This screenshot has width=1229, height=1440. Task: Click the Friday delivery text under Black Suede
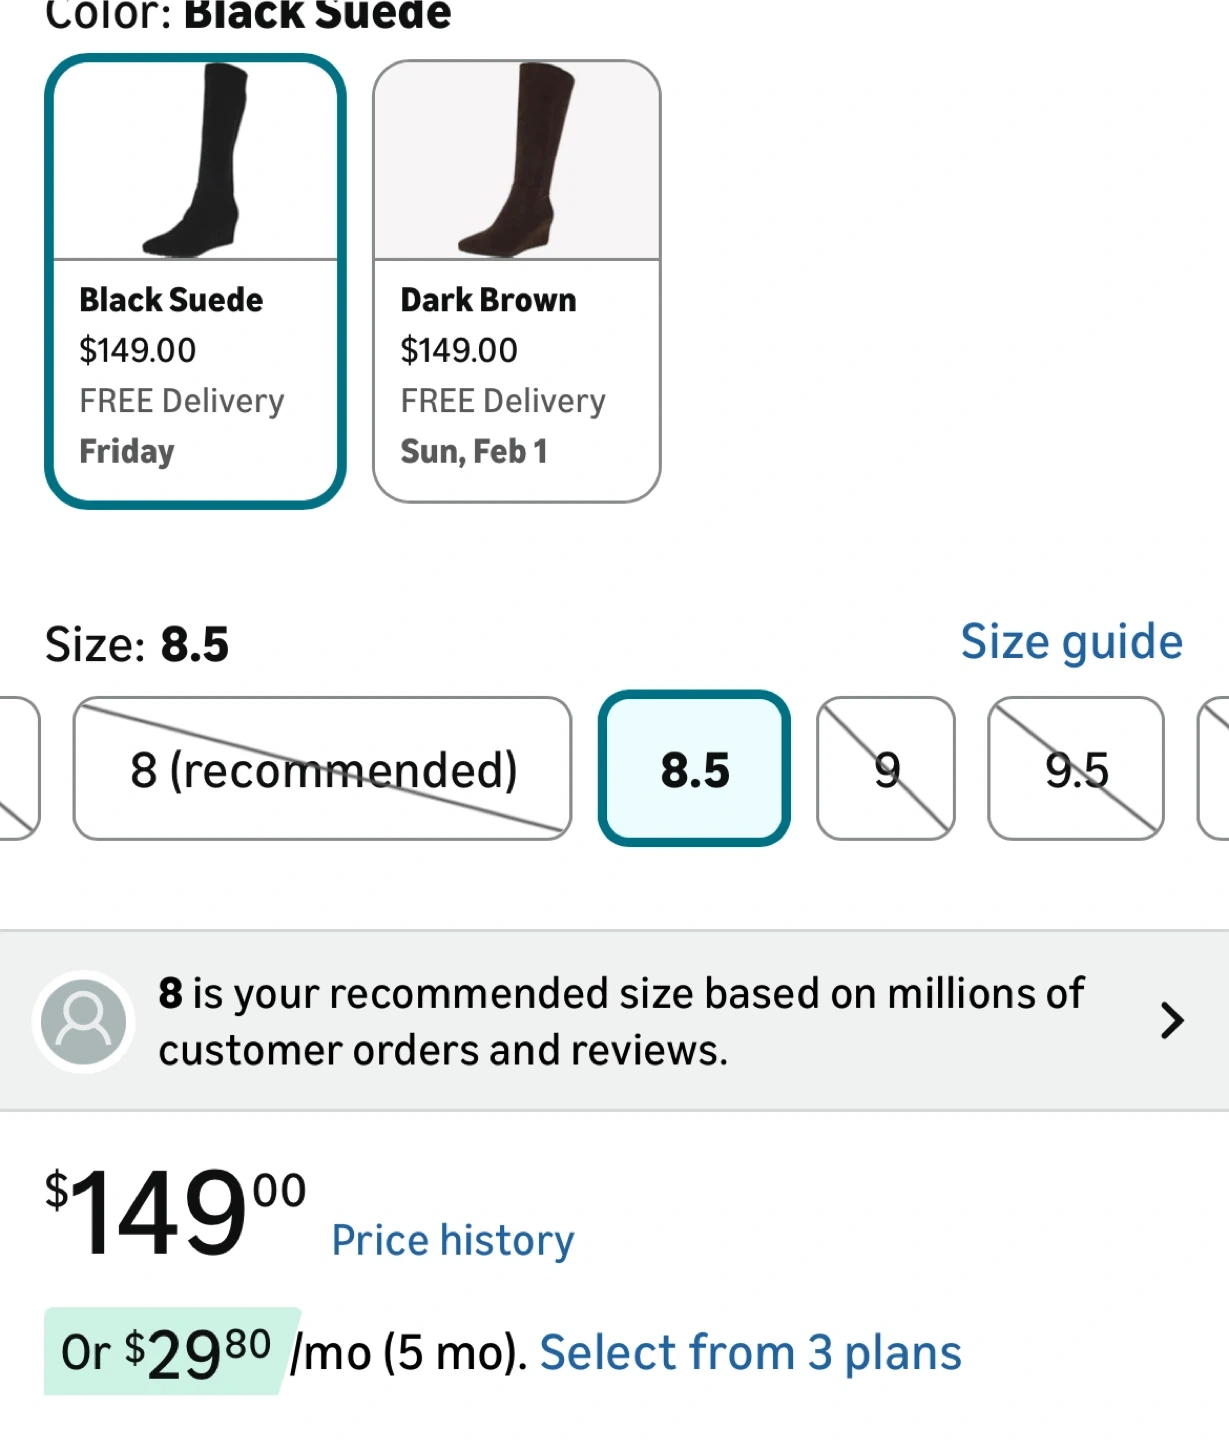(127, 452)
